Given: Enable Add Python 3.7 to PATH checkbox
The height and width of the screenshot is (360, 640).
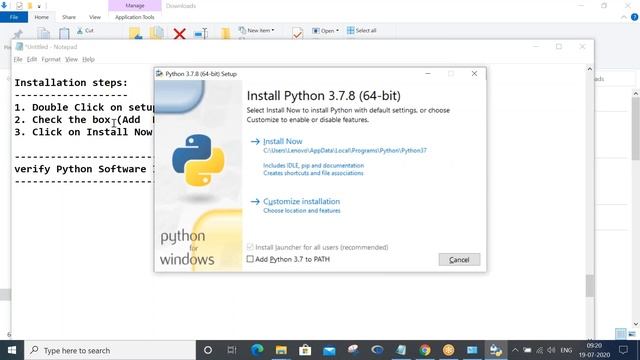Looking at the screenshot, I should tap(250, 259).
